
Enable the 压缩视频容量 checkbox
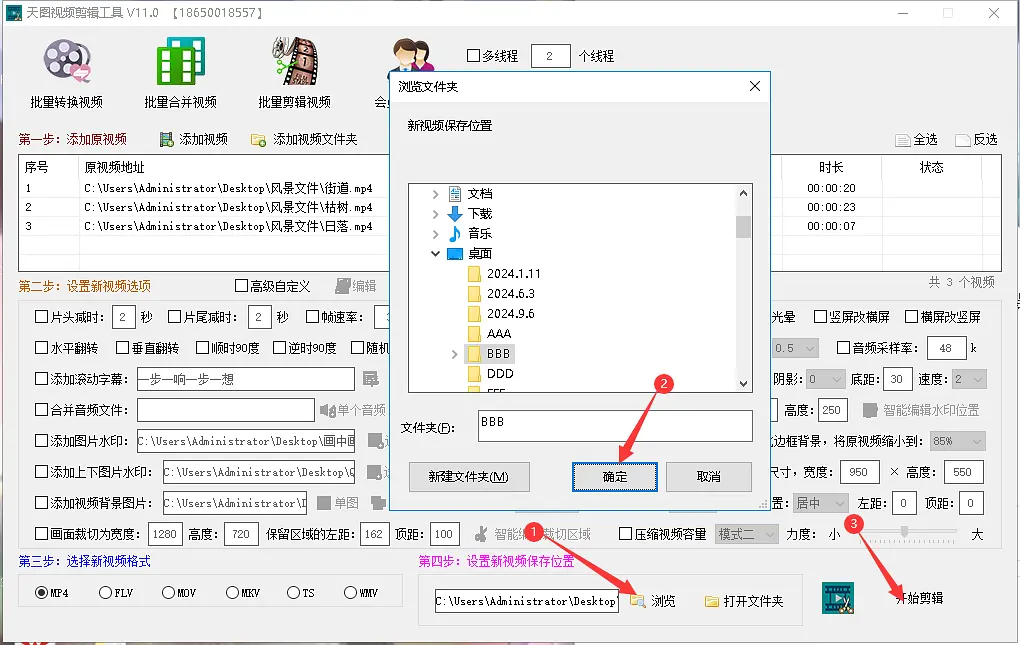[625, 534]
